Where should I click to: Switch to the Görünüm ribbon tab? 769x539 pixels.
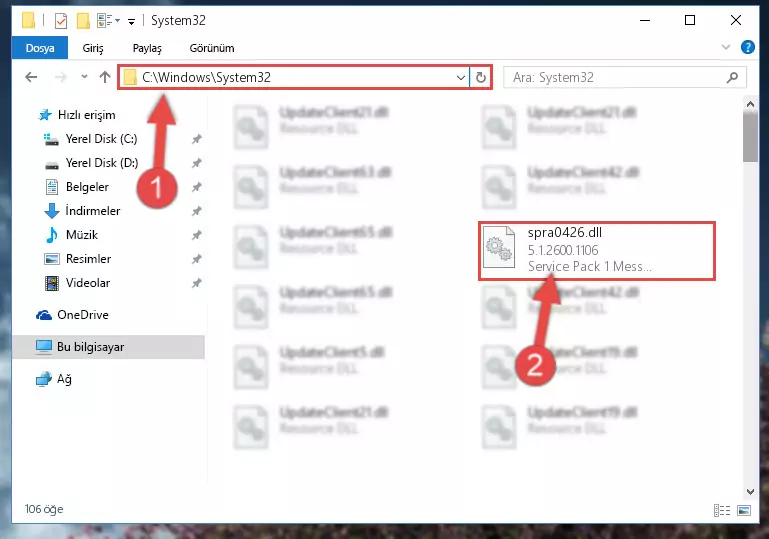pos(212,48)
